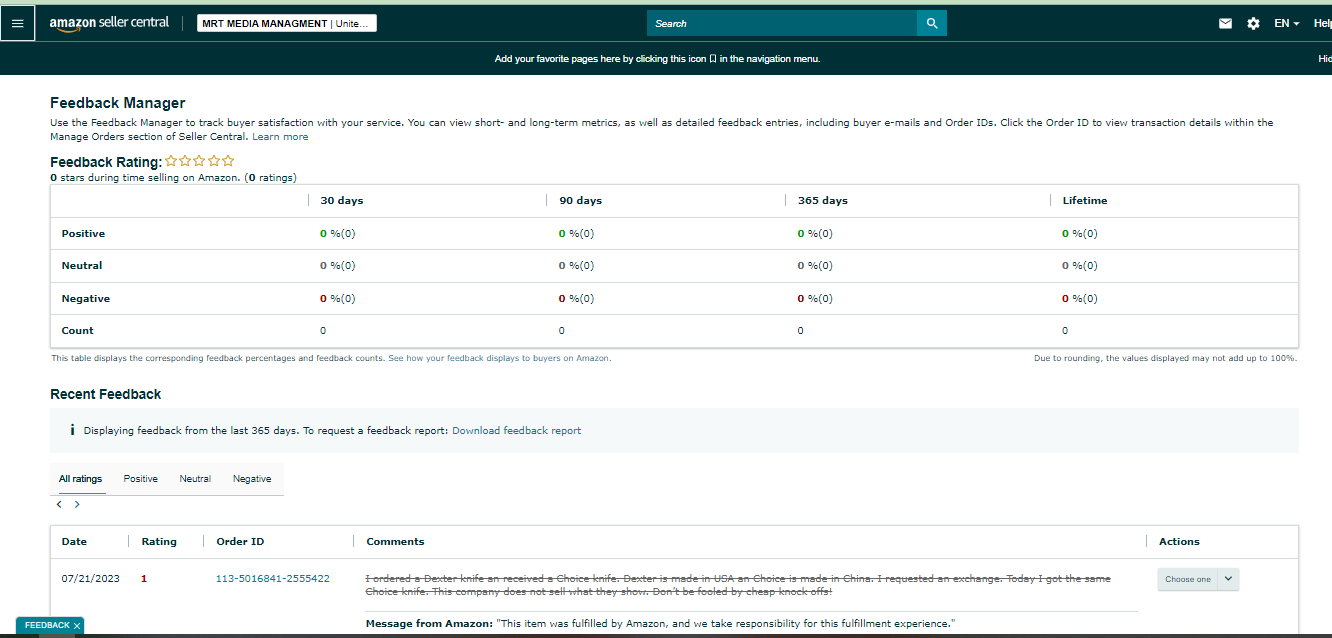Click the Feedback Manager heading
The height and width of the screenshot is (638, 1332).
point(117,103)
